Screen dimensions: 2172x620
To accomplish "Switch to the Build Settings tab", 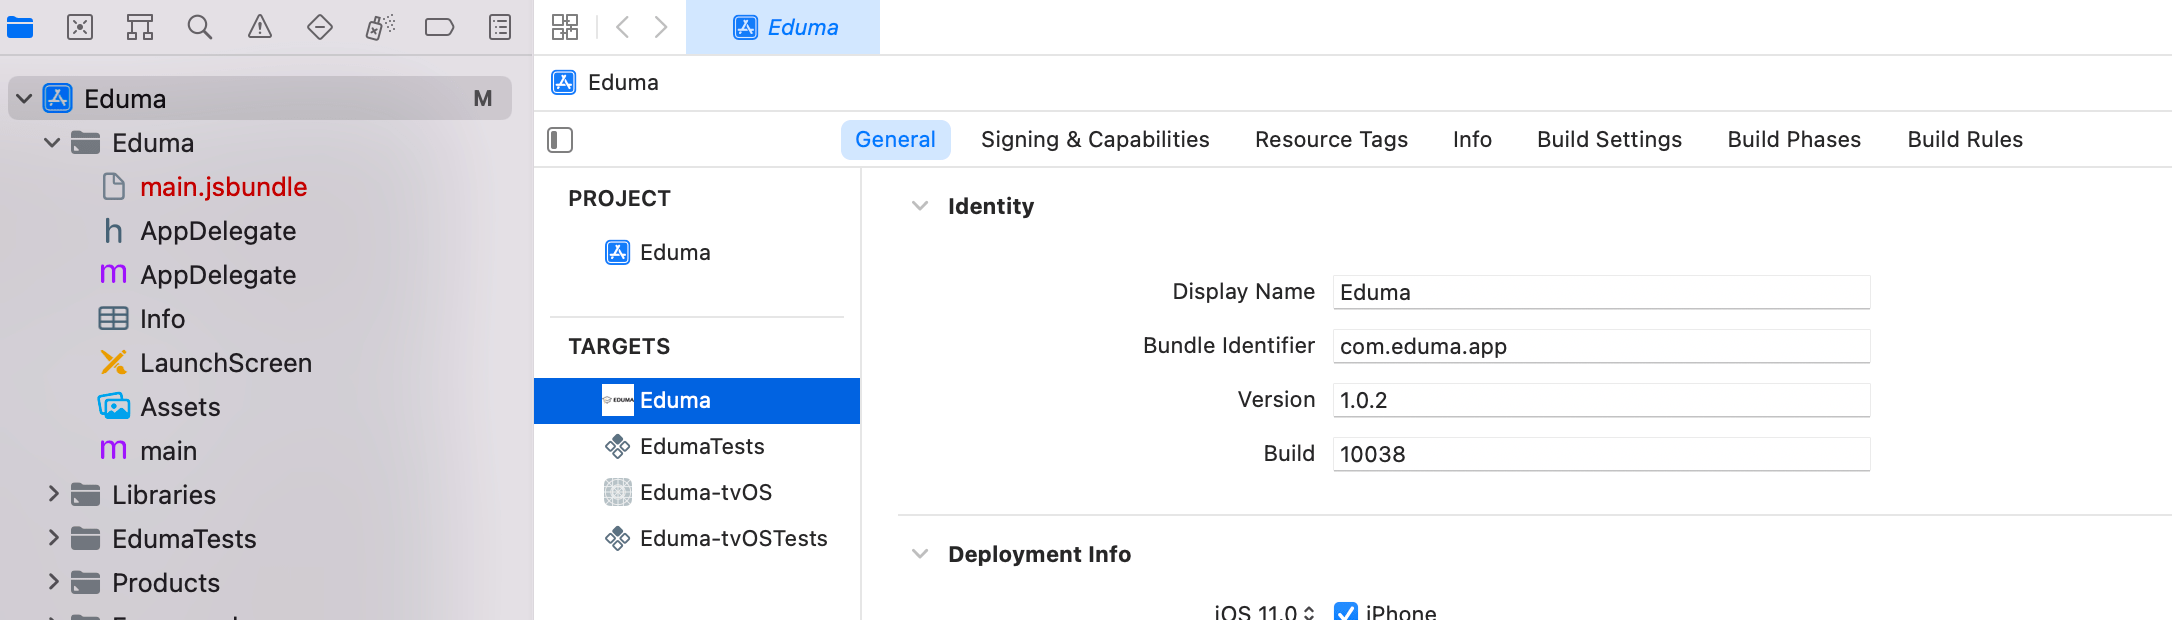I will pos(1609,140).
